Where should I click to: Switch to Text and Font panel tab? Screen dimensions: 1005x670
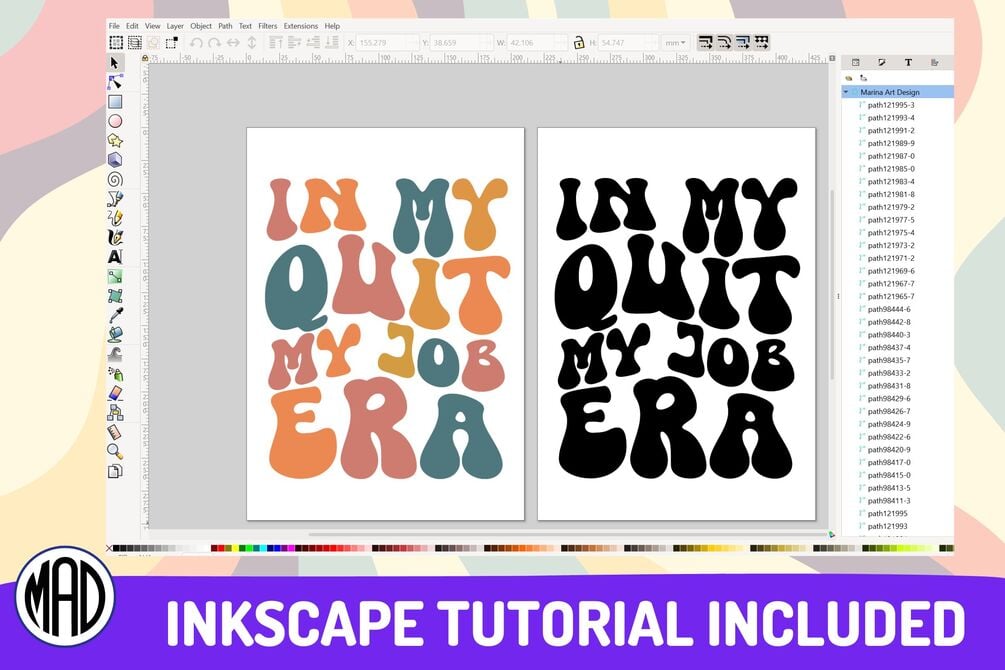(908, 62)
